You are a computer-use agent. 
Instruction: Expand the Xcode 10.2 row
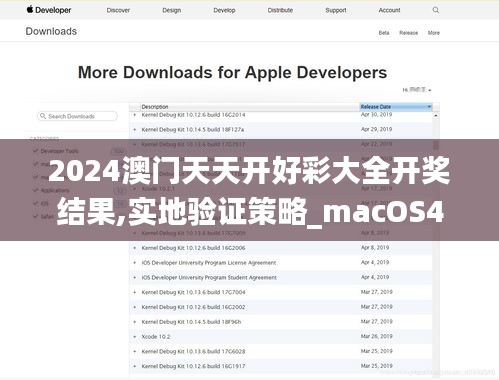[x=135, y=337]
